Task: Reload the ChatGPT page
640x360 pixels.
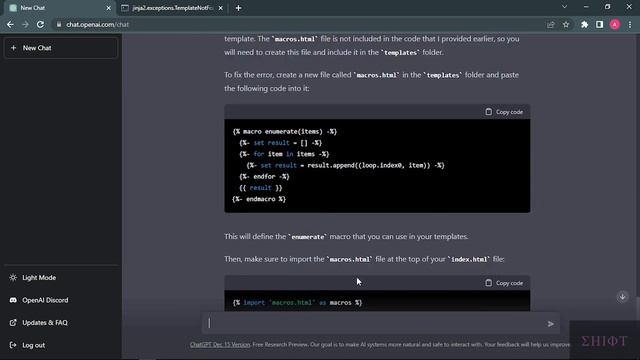Action: click(40, 24)
